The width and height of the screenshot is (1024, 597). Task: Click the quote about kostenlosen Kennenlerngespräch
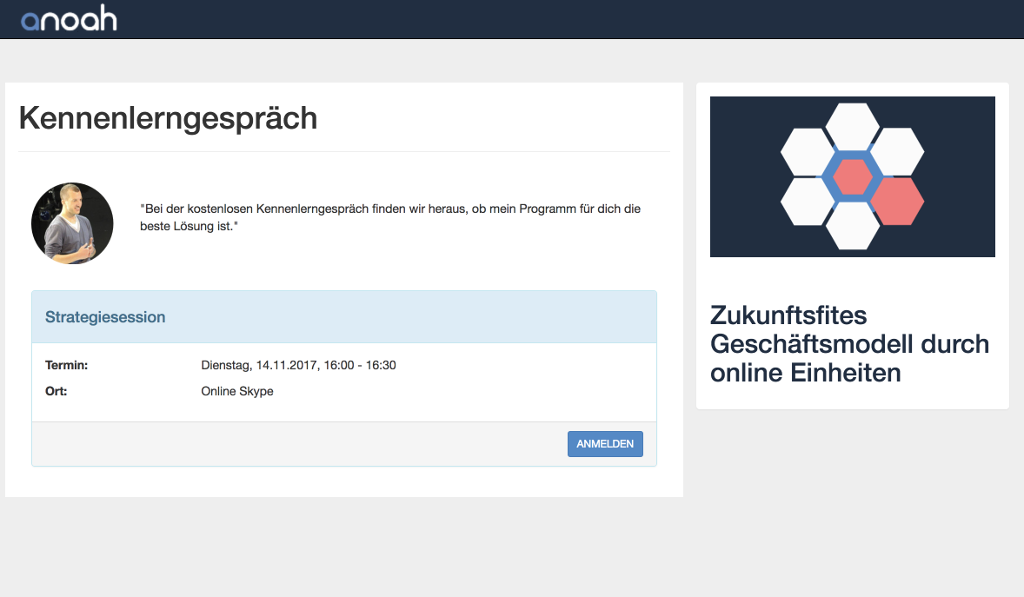pos(390,218)
